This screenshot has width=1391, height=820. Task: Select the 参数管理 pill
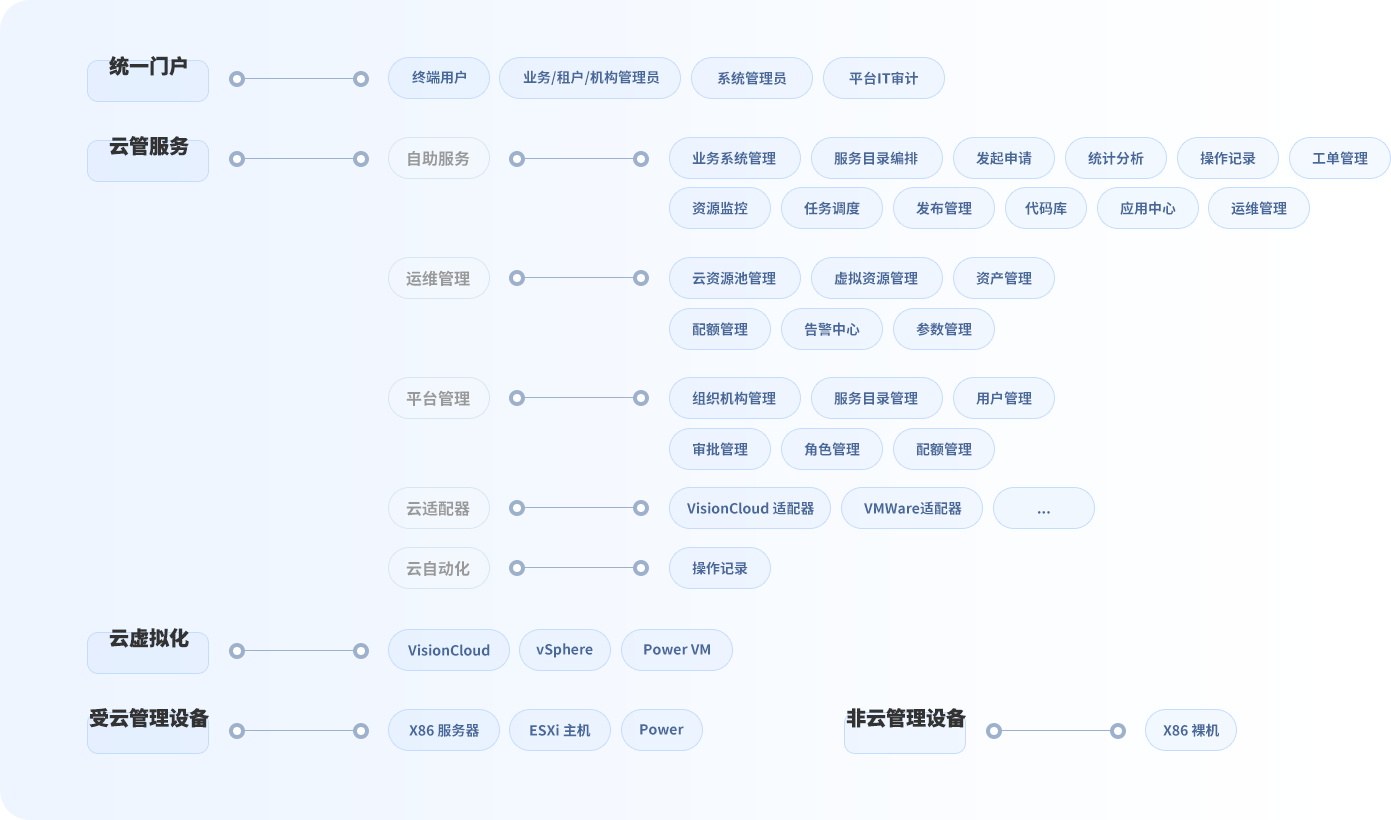pos(944,329)
